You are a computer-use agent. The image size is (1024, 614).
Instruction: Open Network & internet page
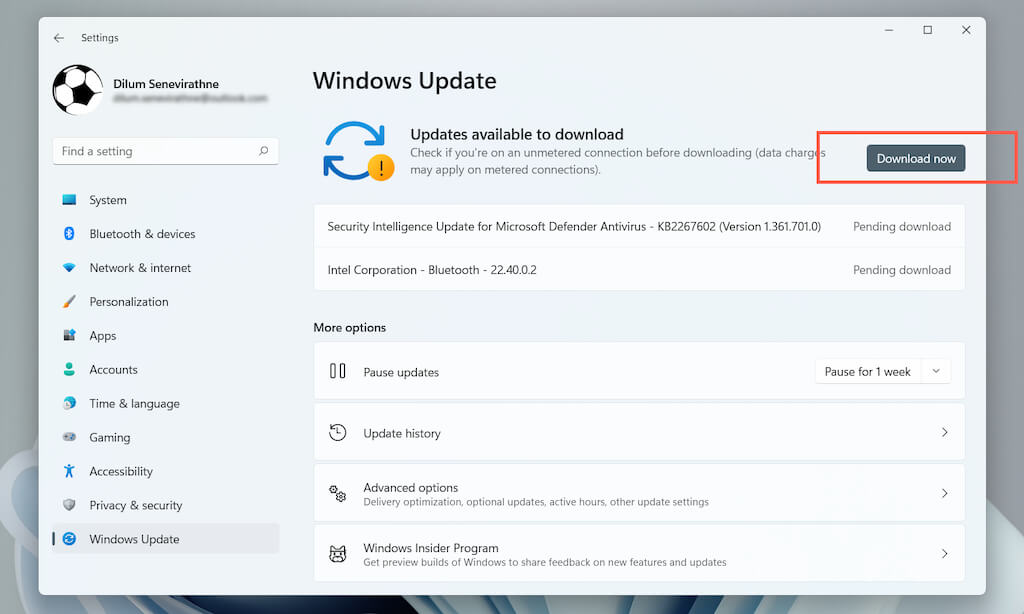point(165,268)
